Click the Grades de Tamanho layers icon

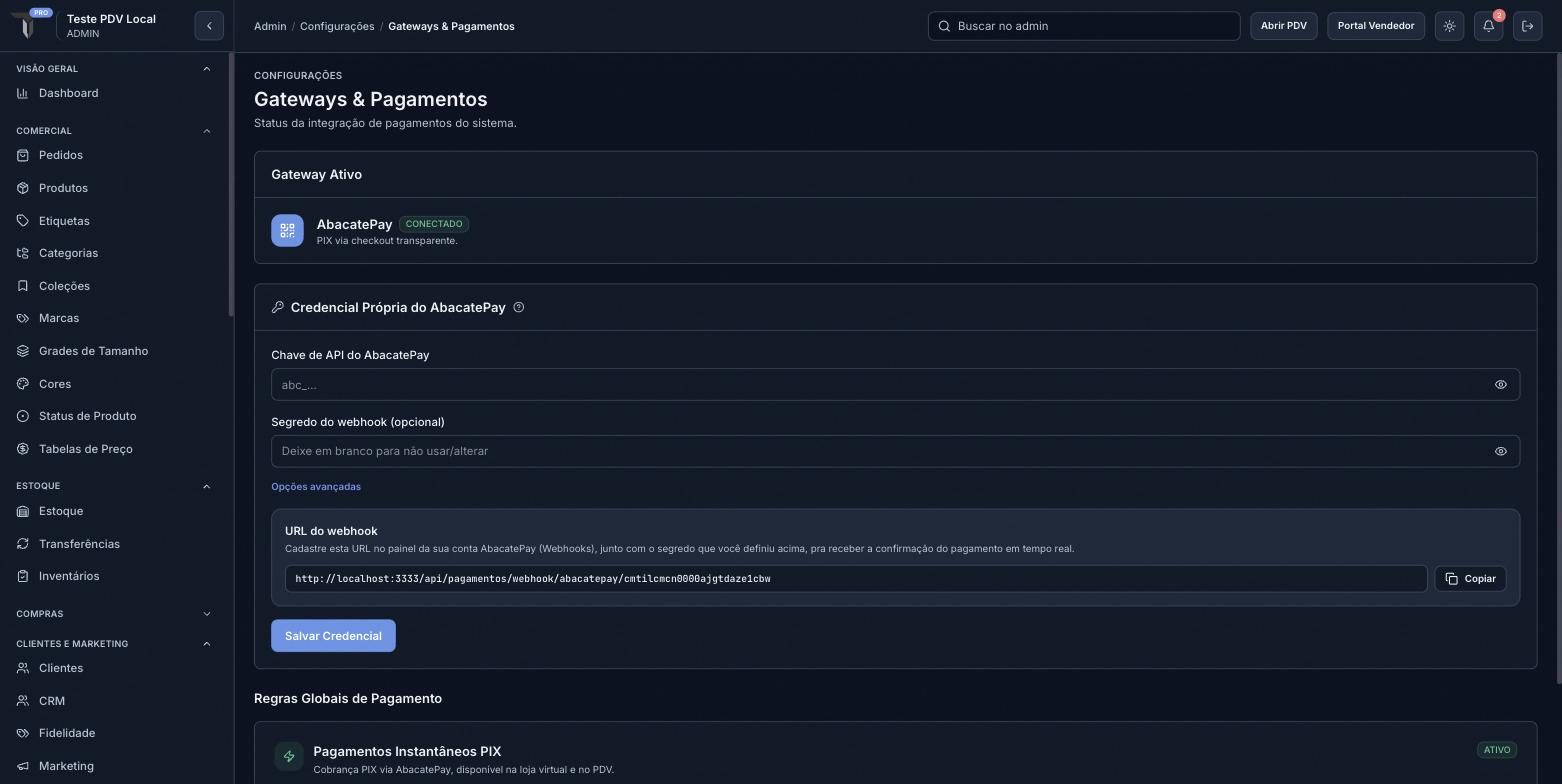point(23,351)
